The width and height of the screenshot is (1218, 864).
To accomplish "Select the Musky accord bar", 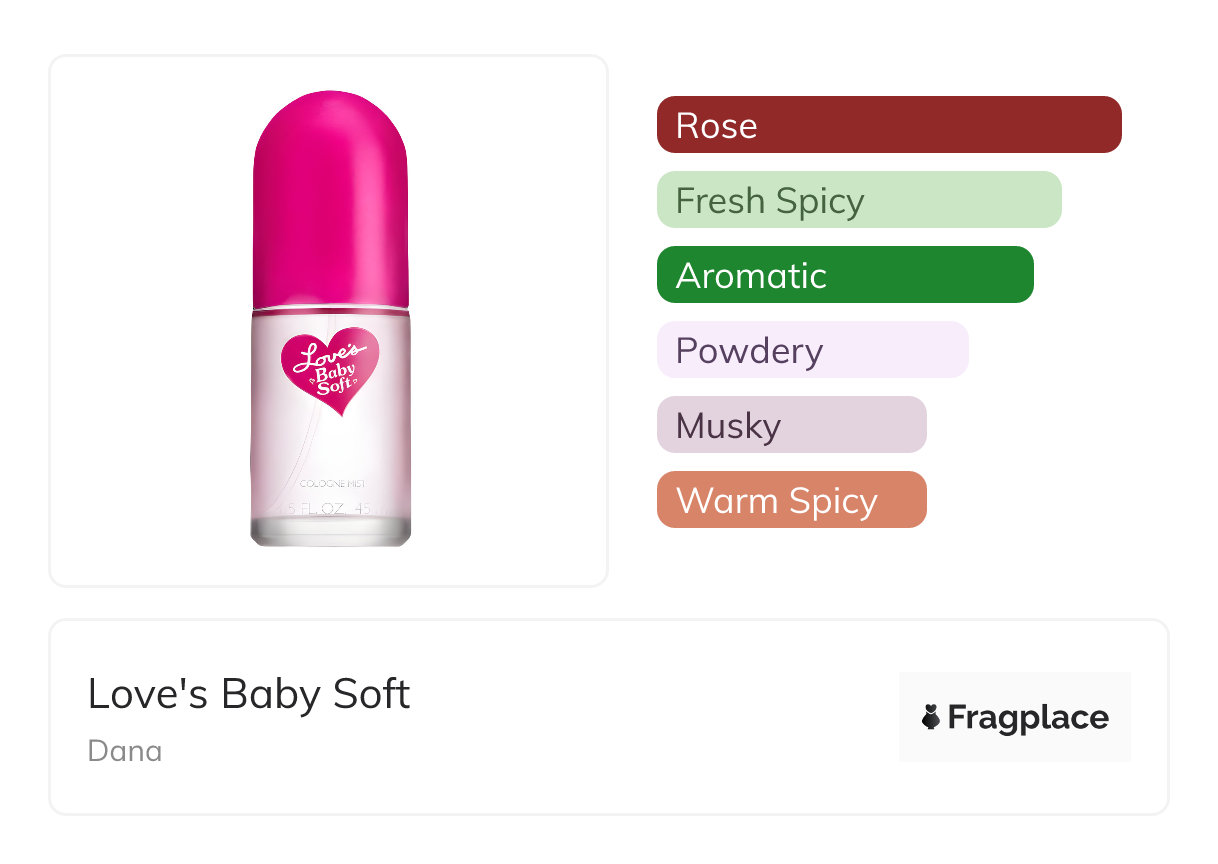I will [791, 425].
